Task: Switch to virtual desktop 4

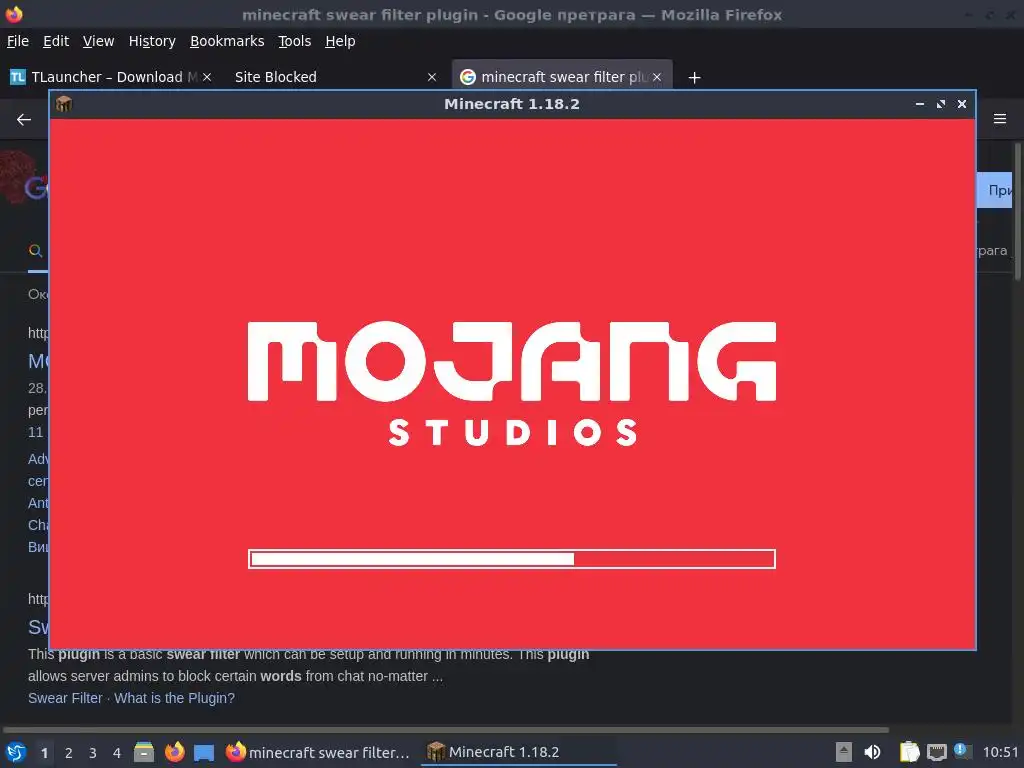Action: click(117, 753)
